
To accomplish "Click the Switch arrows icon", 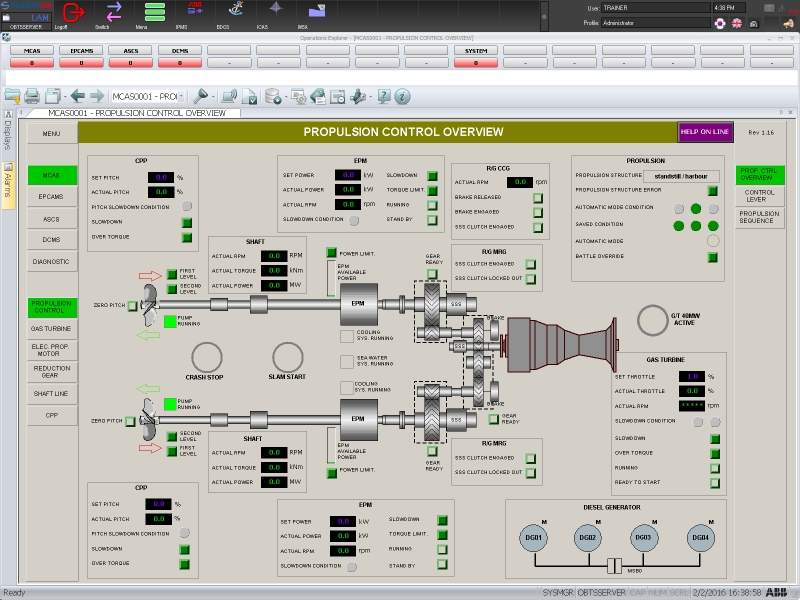I will tap(115, 12).
